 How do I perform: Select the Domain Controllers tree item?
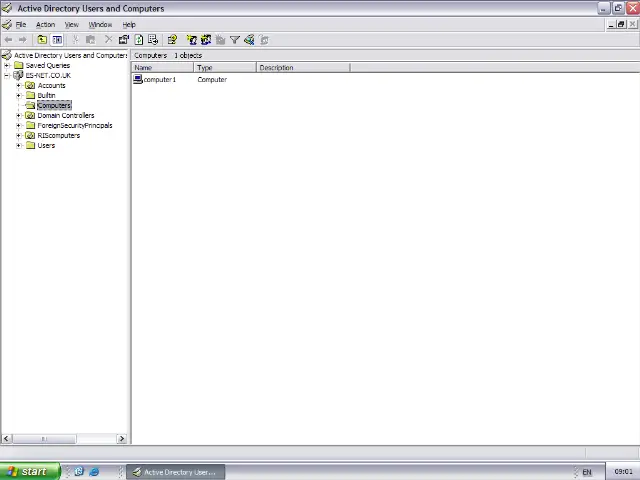66,116
